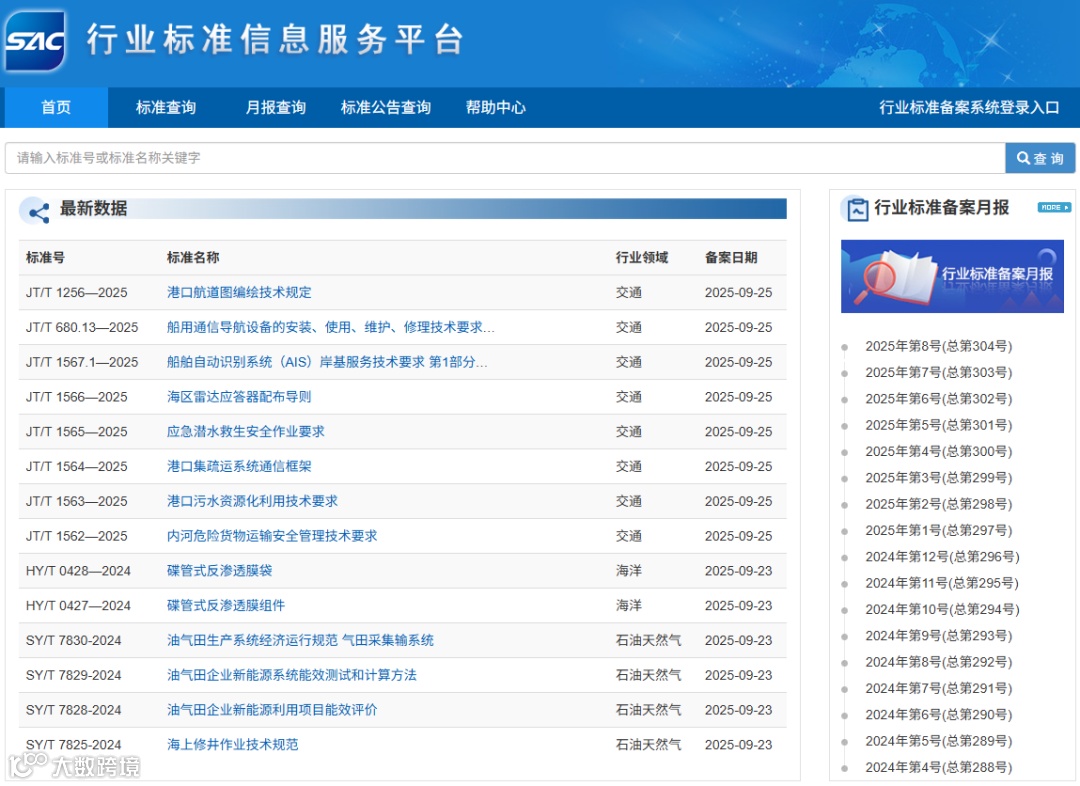Open the 标准查询 menu item
The image size is (1080, 786).
tap(166, 107)
